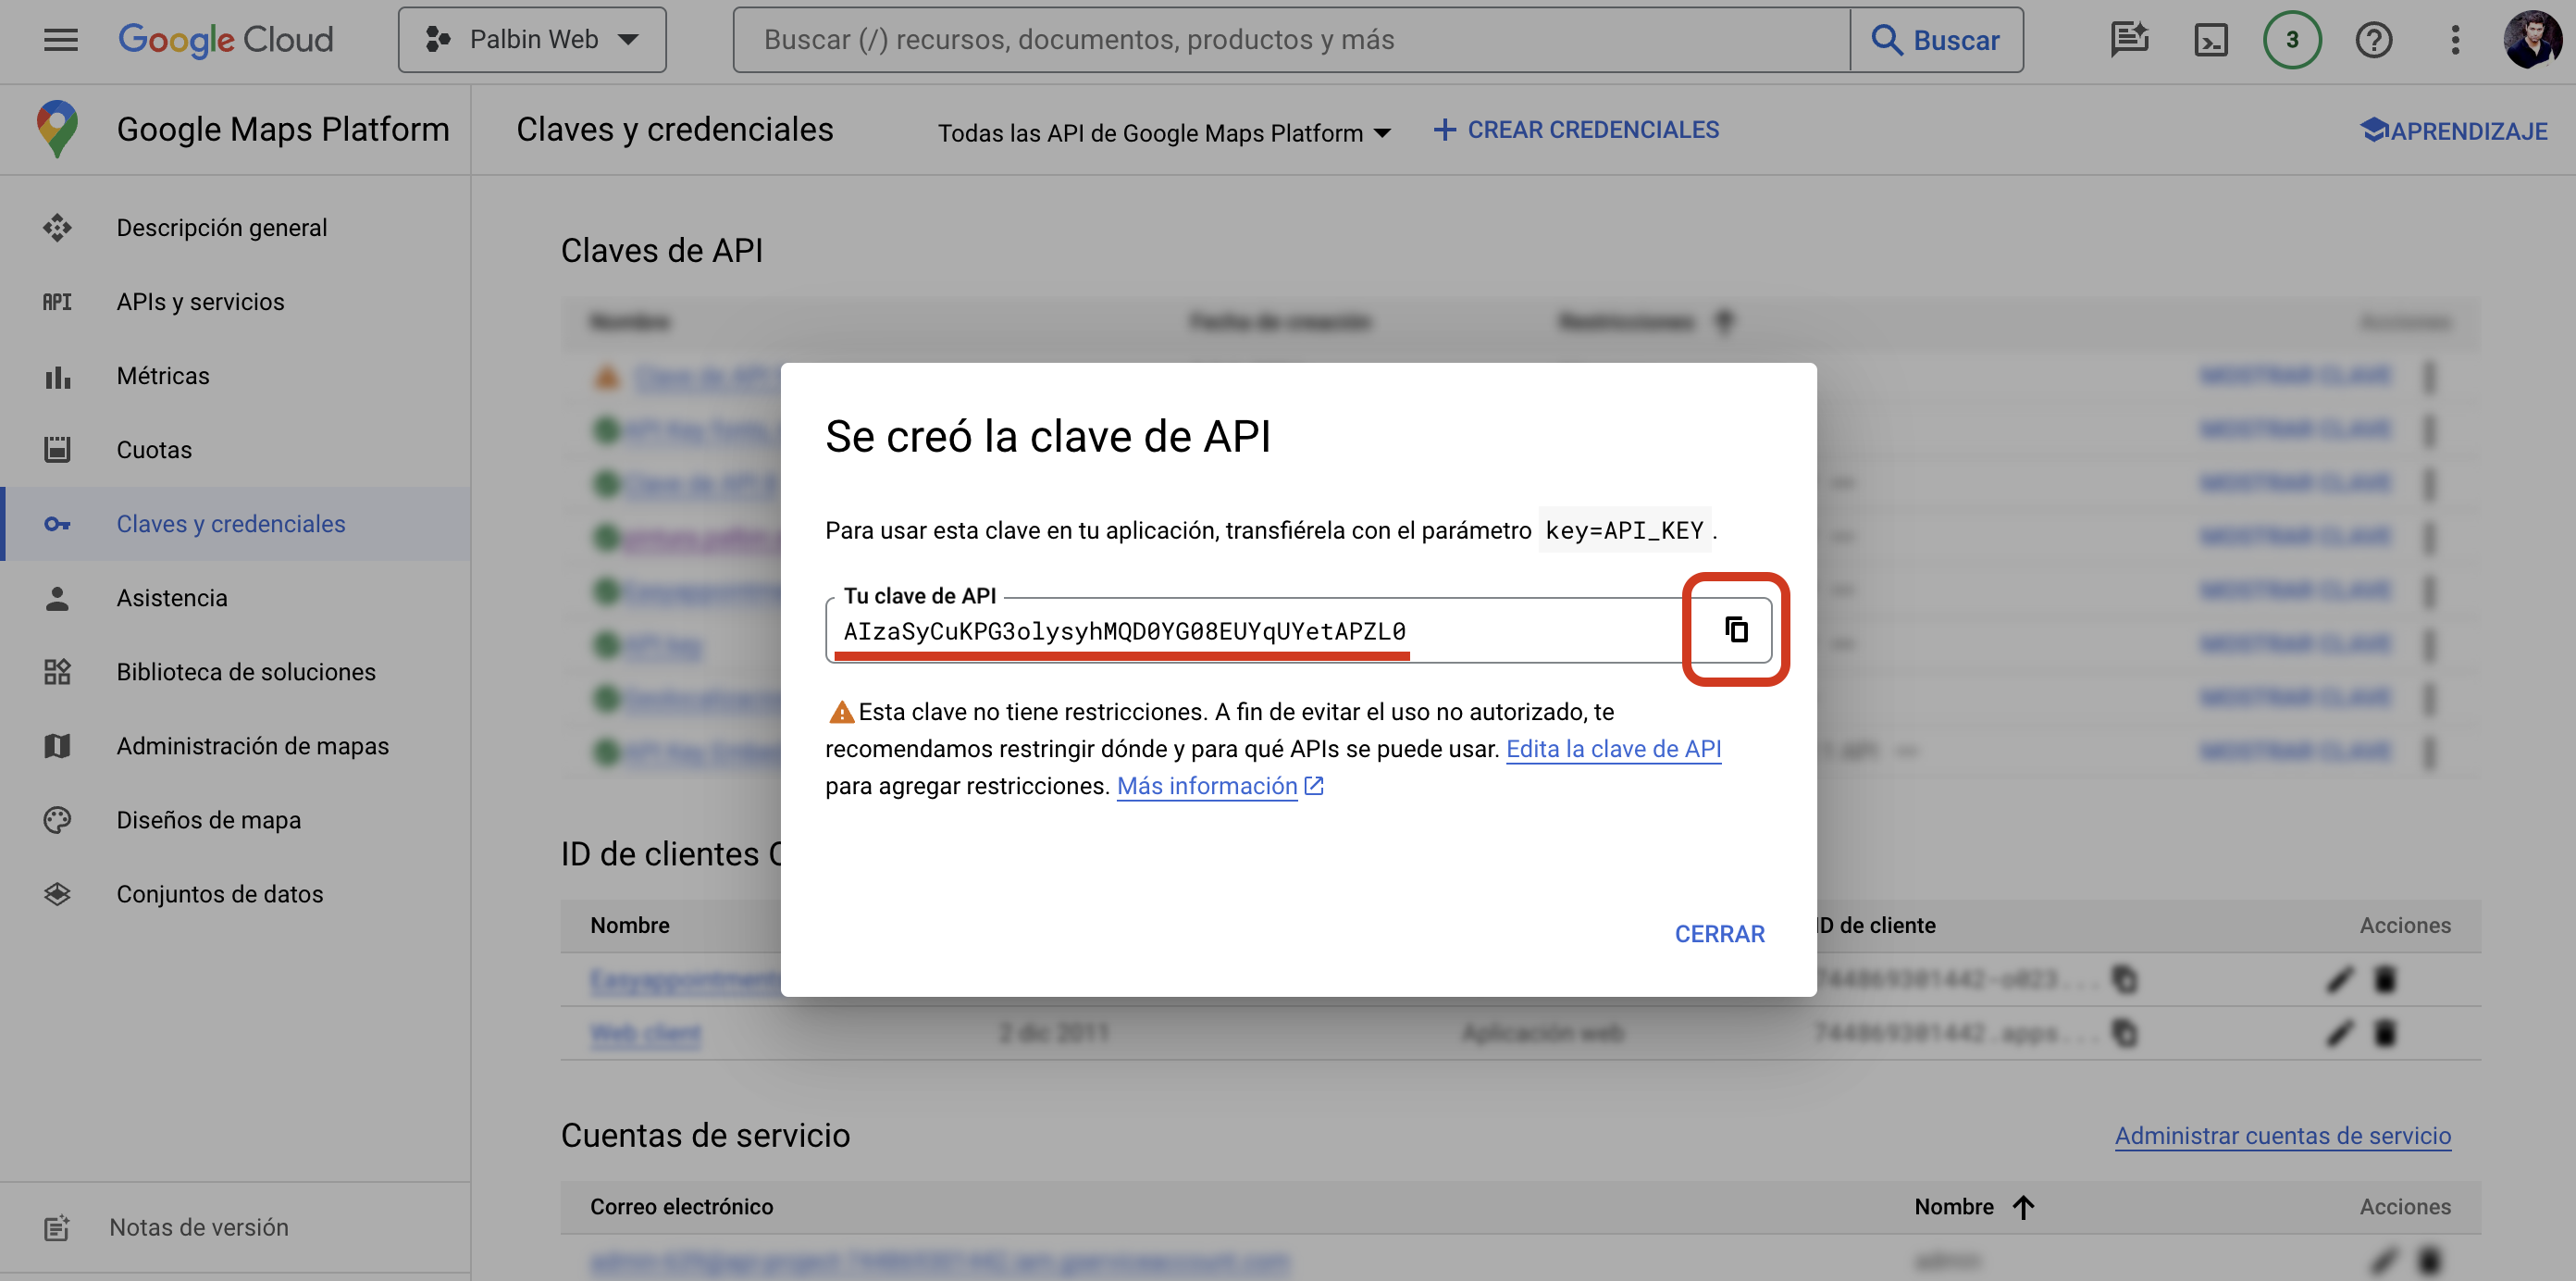Image resolution: width=2576 pixels, height=1281 pixels.
Task: Click CREAR CREDENCIALES button
Action: pos(1576,130)
